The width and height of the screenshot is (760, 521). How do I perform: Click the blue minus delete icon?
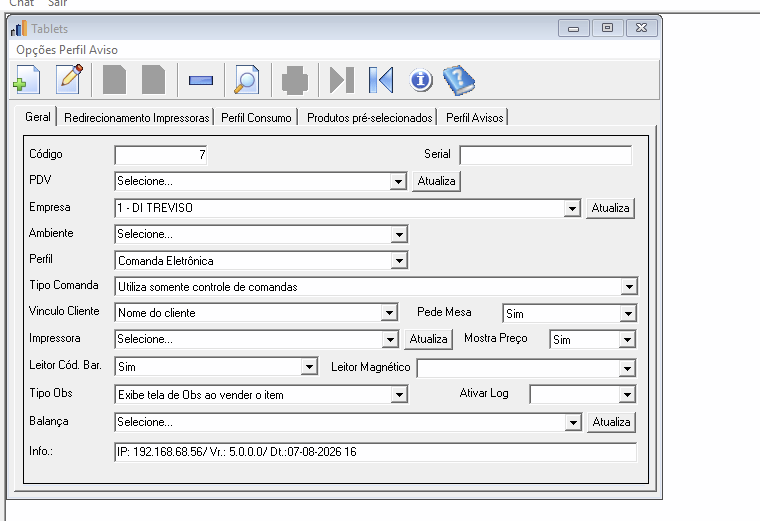pos(201,80)
